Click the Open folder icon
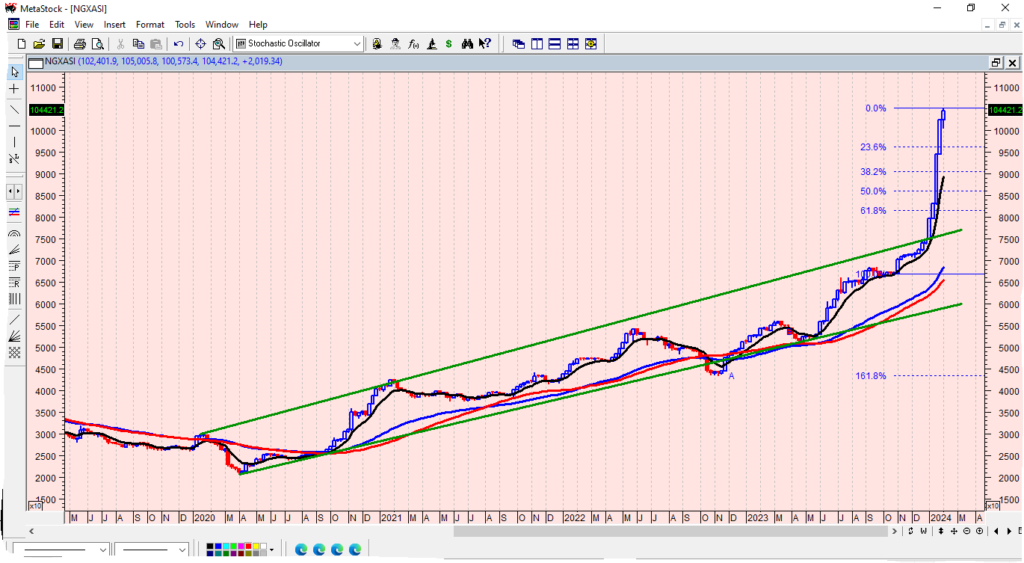Viewport: 1024px width, 563px height. 39,44
